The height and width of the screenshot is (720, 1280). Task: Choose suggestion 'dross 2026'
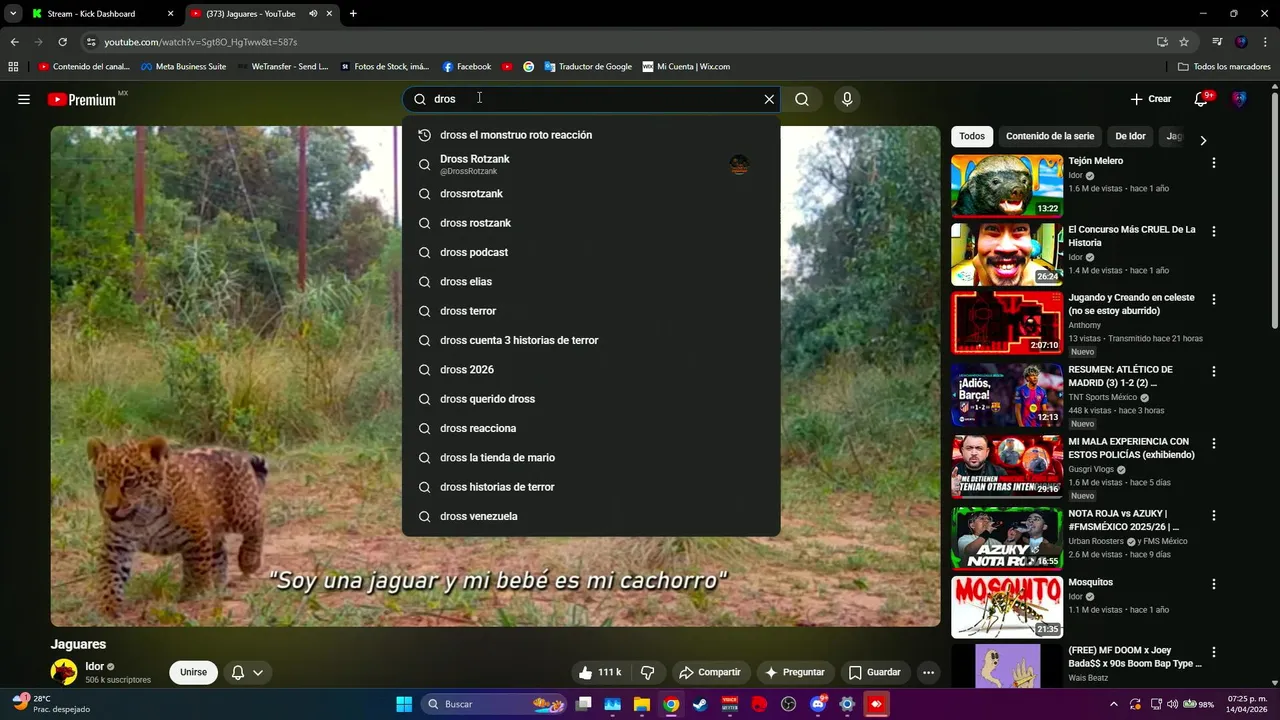(591, 370)
